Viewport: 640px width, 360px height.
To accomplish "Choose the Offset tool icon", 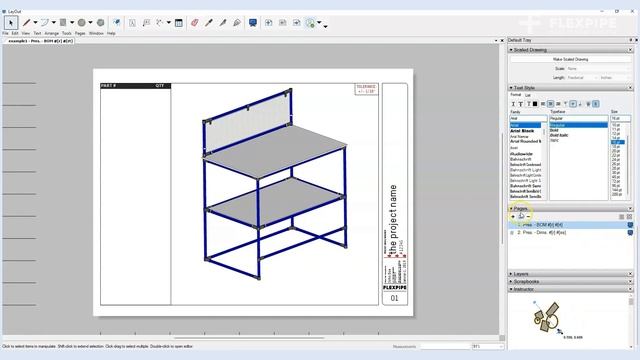I will pos(117,23).
